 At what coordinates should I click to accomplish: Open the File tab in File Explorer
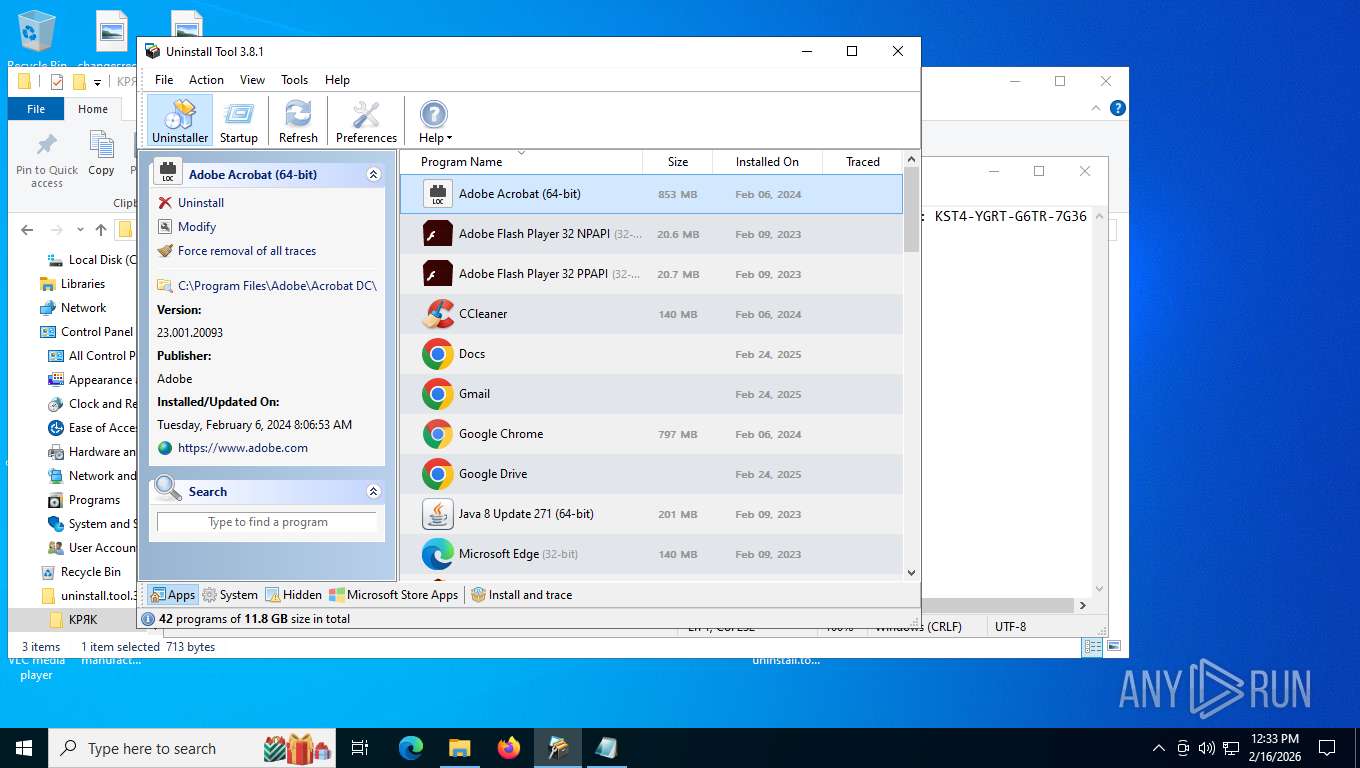tap(36, 109)
